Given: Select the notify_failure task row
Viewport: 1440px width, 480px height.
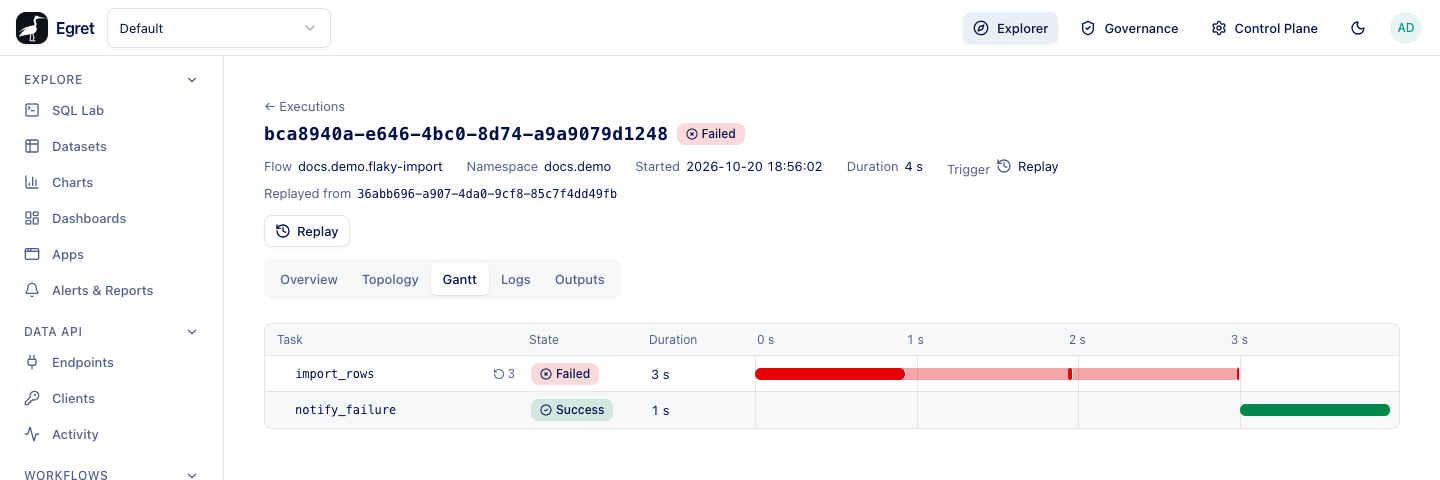Looking at the screenshot, I should point(832,410).
